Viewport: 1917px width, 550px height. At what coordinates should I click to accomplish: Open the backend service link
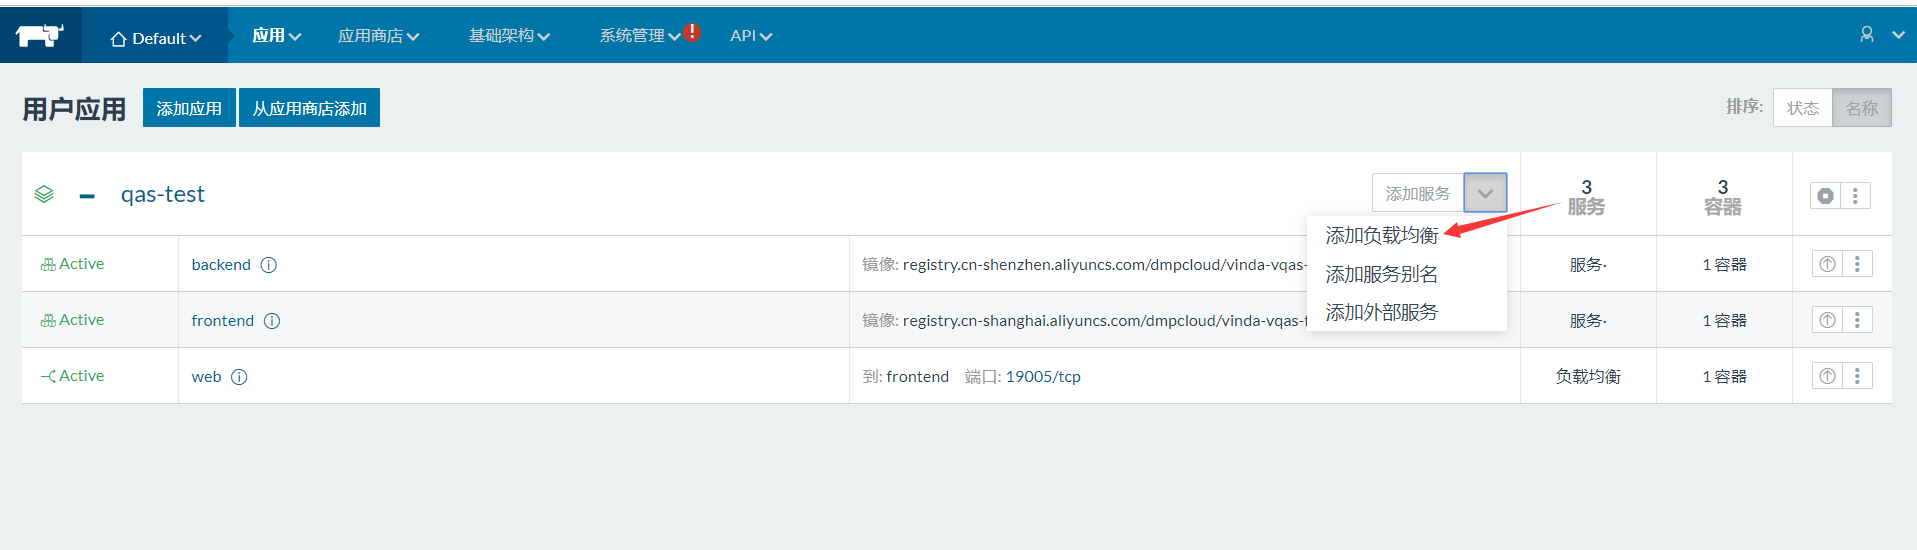tap(221, 265)
